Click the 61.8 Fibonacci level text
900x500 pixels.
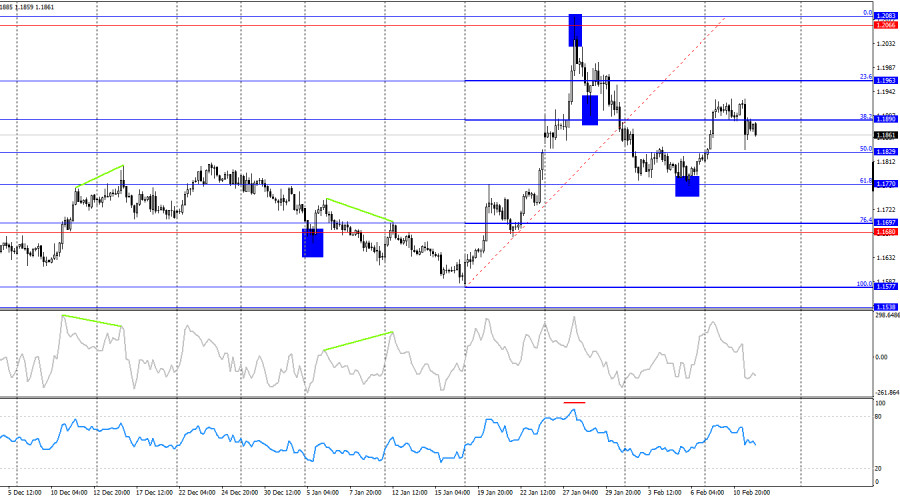[866, 181]
